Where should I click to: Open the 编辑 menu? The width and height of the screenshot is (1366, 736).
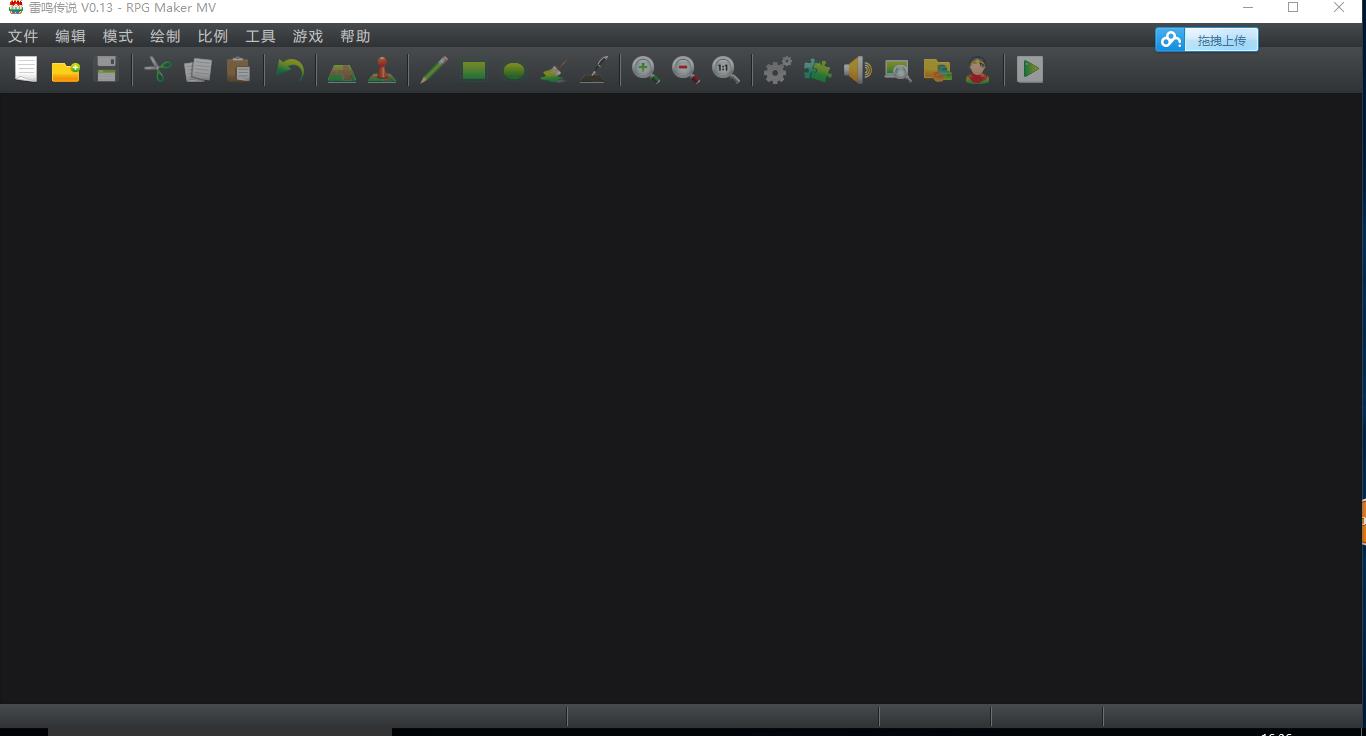click(x=70, y=36)
